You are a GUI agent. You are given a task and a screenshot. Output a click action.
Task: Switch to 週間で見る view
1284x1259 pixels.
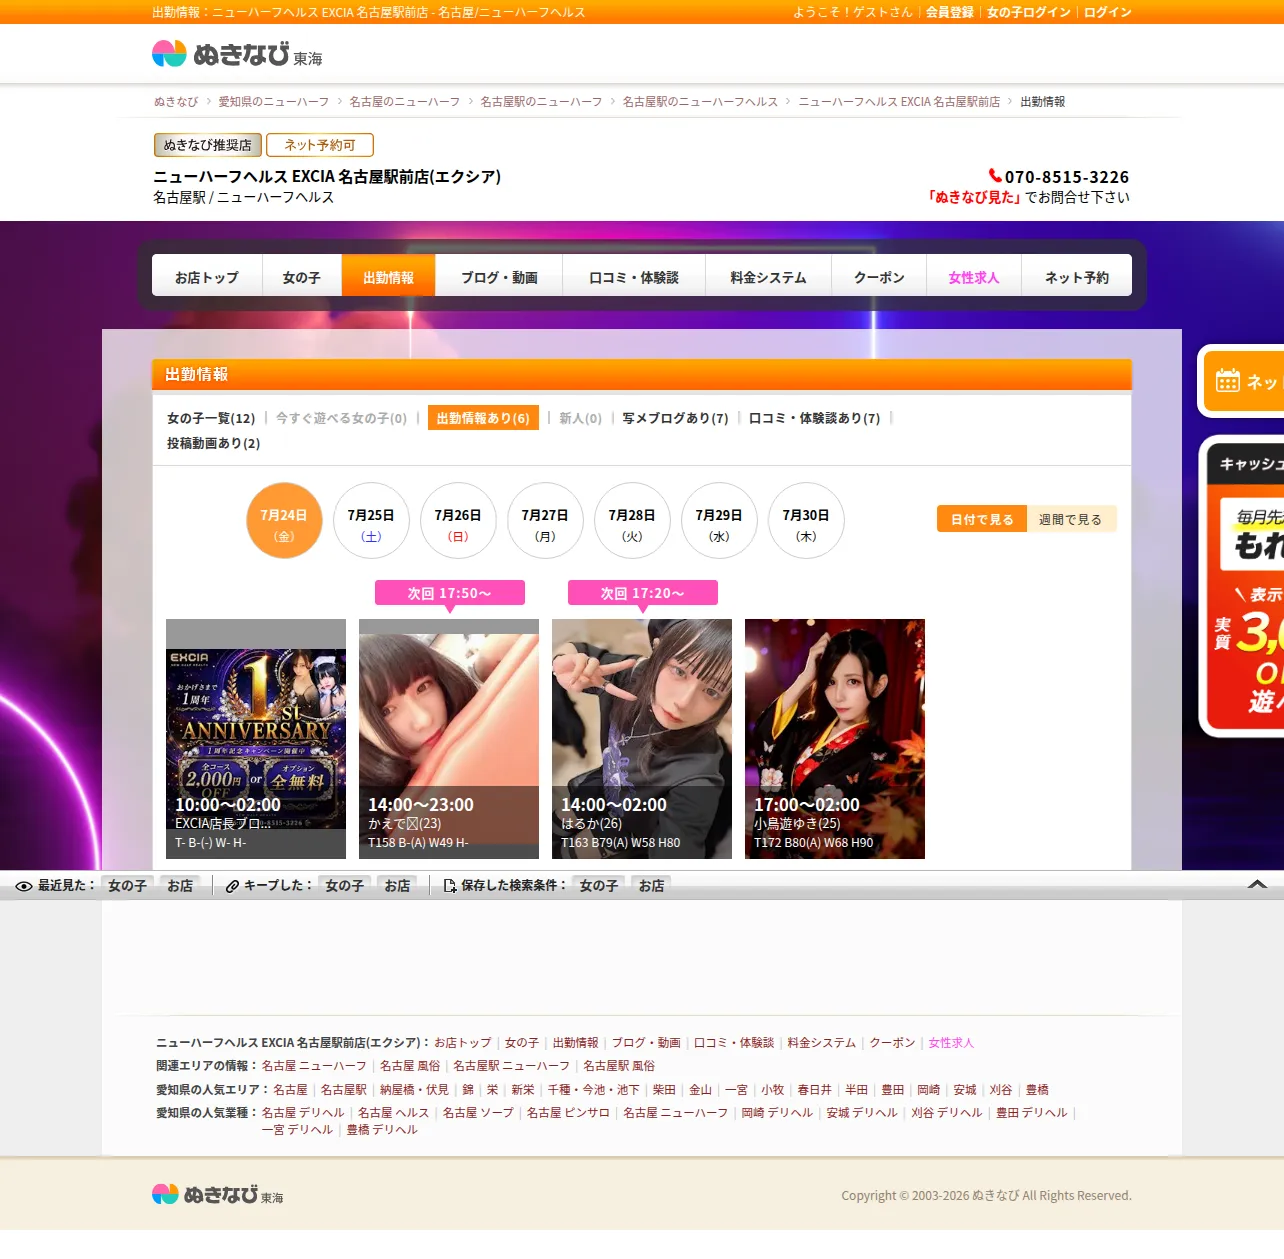pyautogui.click(x=1070, y=519)
